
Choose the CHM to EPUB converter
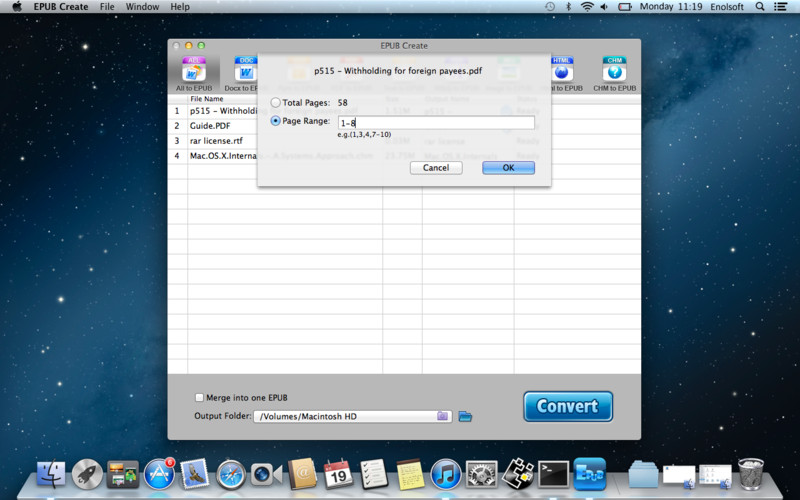[614, 71]
